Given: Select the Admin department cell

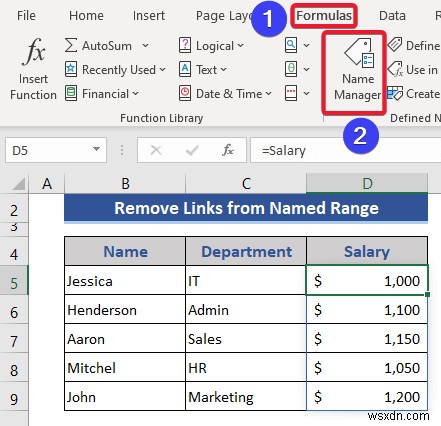Looking at the screenshot, I should pyautogui.click(x=246, y=309).
